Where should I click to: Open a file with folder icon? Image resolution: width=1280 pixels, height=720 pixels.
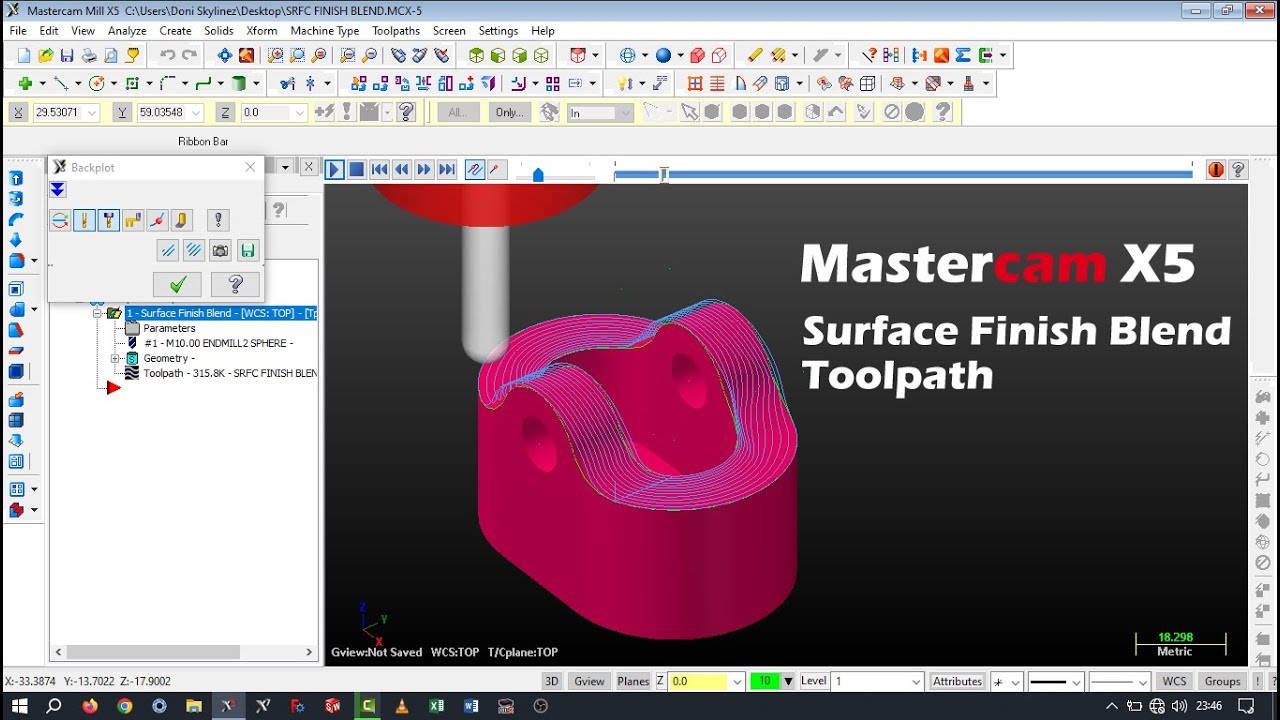coord(45,56)
